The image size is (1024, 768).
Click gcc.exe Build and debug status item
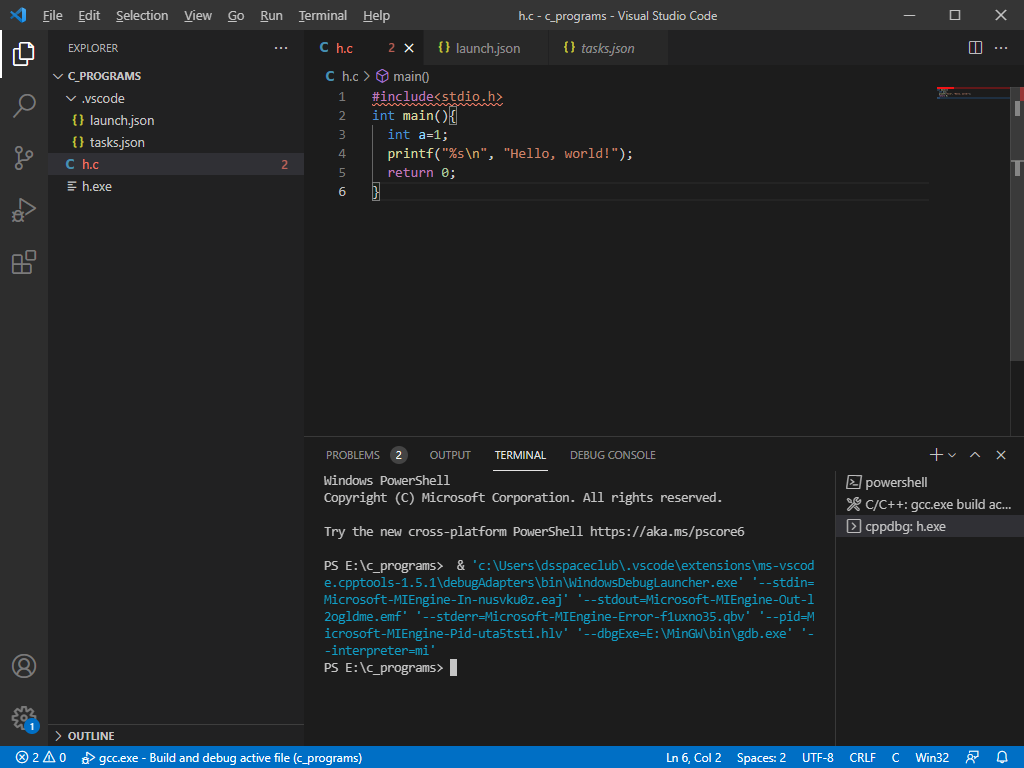[x=222, y=758]
